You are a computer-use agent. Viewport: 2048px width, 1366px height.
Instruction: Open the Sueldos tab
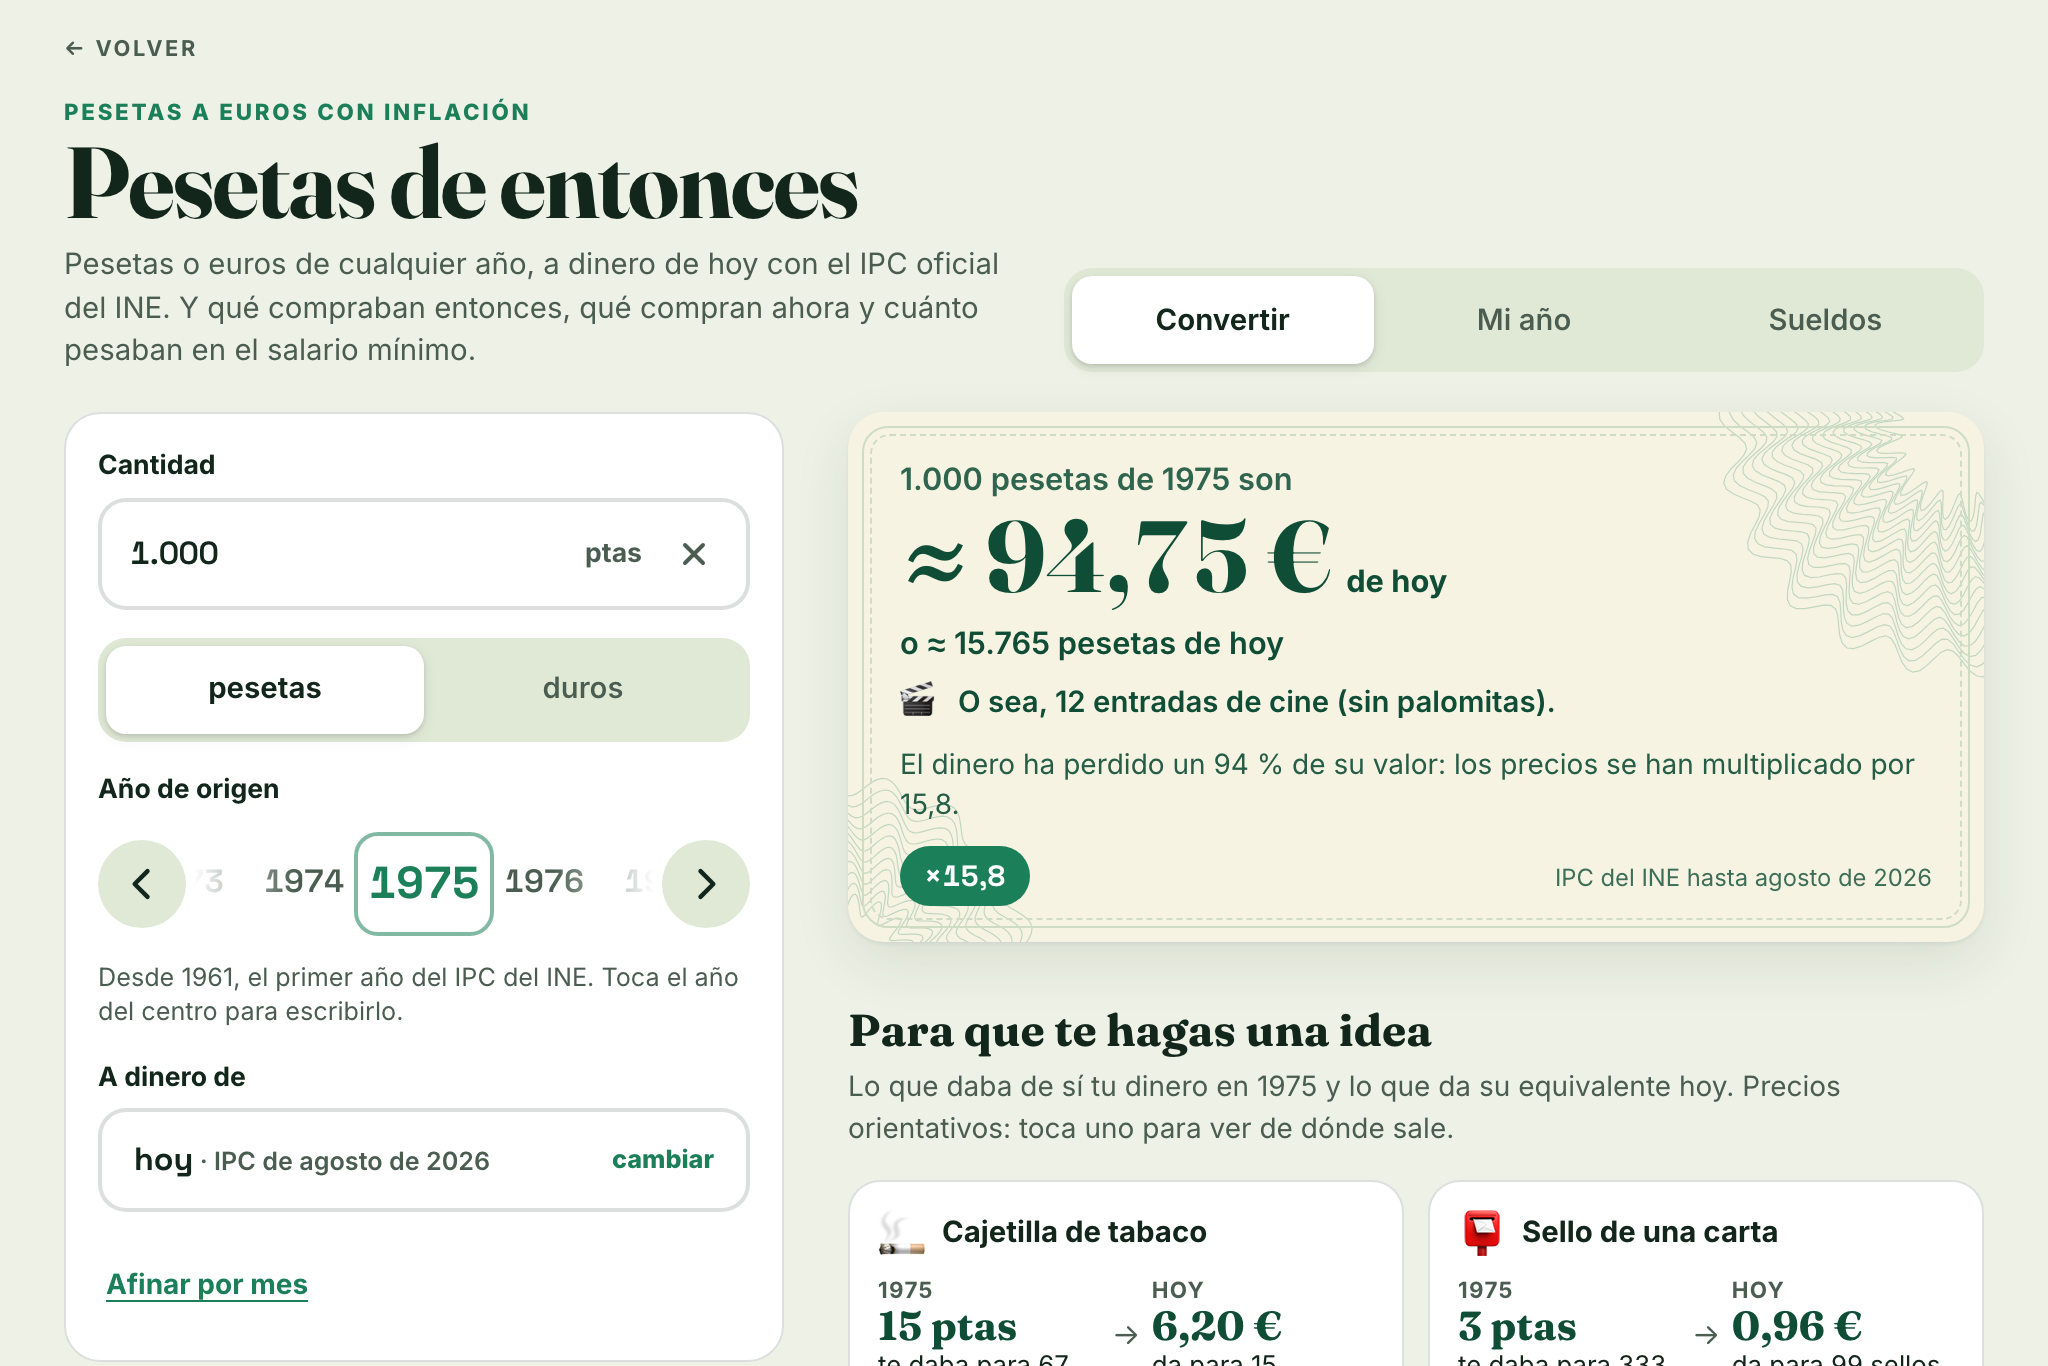pyautogui.click(x=1825, y=320)
